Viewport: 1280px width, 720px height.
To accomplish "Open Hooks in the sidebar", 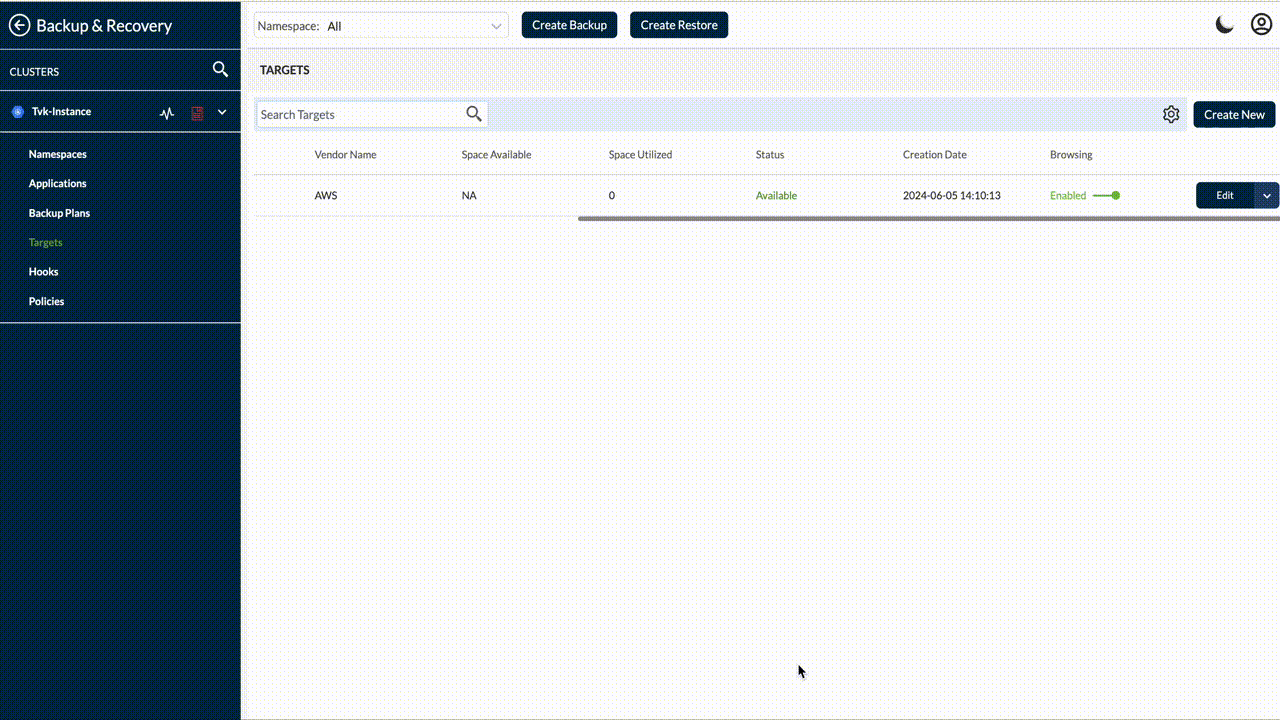I will pyautogui.click(x=44, y=271).
